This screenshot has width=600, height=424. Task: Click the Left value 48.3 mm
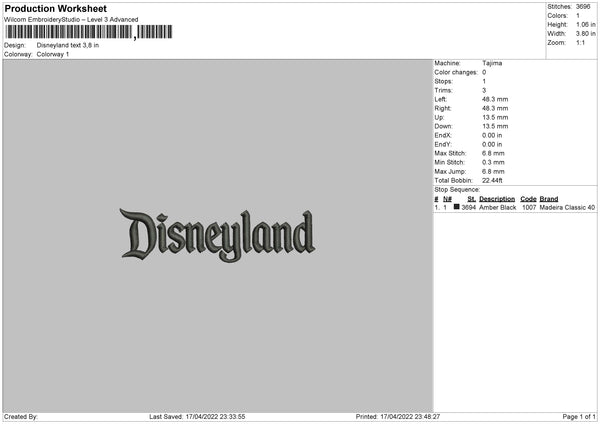pyautogui.click(x=495, y=99)
